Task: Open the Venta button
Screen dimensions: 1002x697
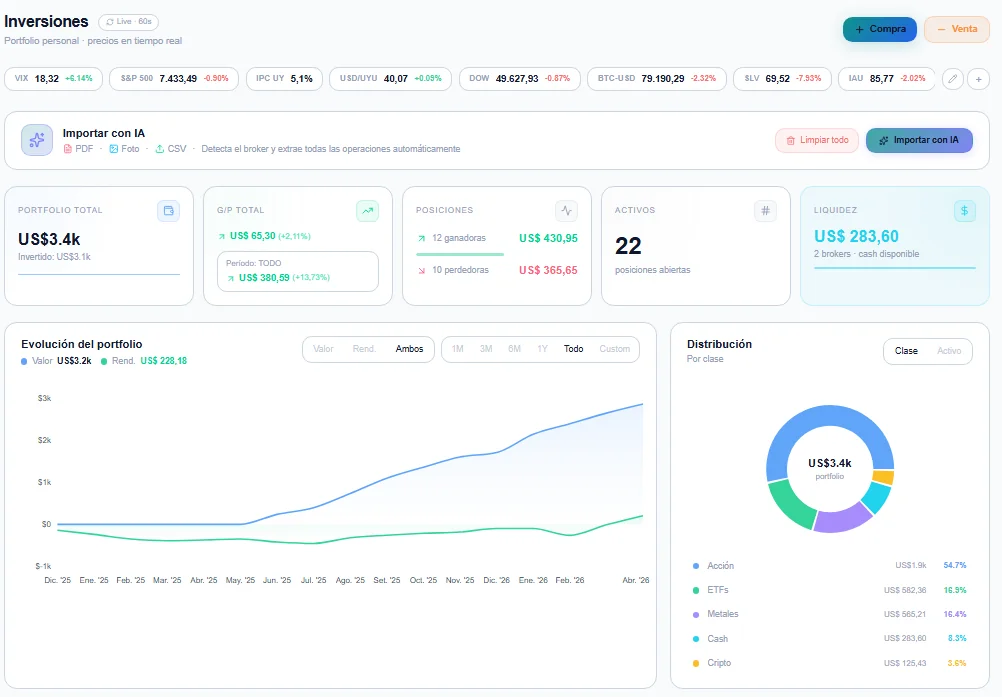Action: [957, 29]
